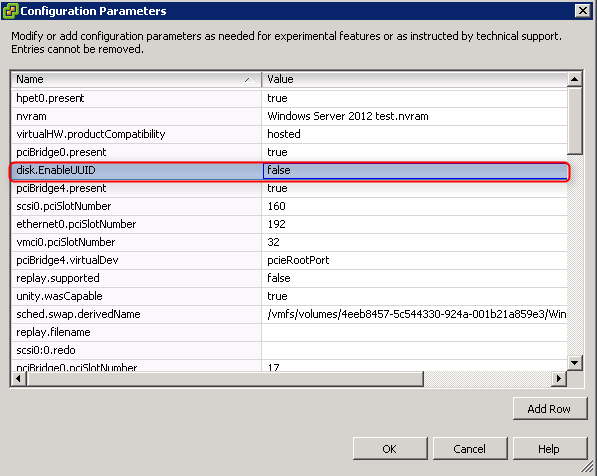Click the true value of pciBridge4.present
This screenshot has height=476, width=597.
415,188
